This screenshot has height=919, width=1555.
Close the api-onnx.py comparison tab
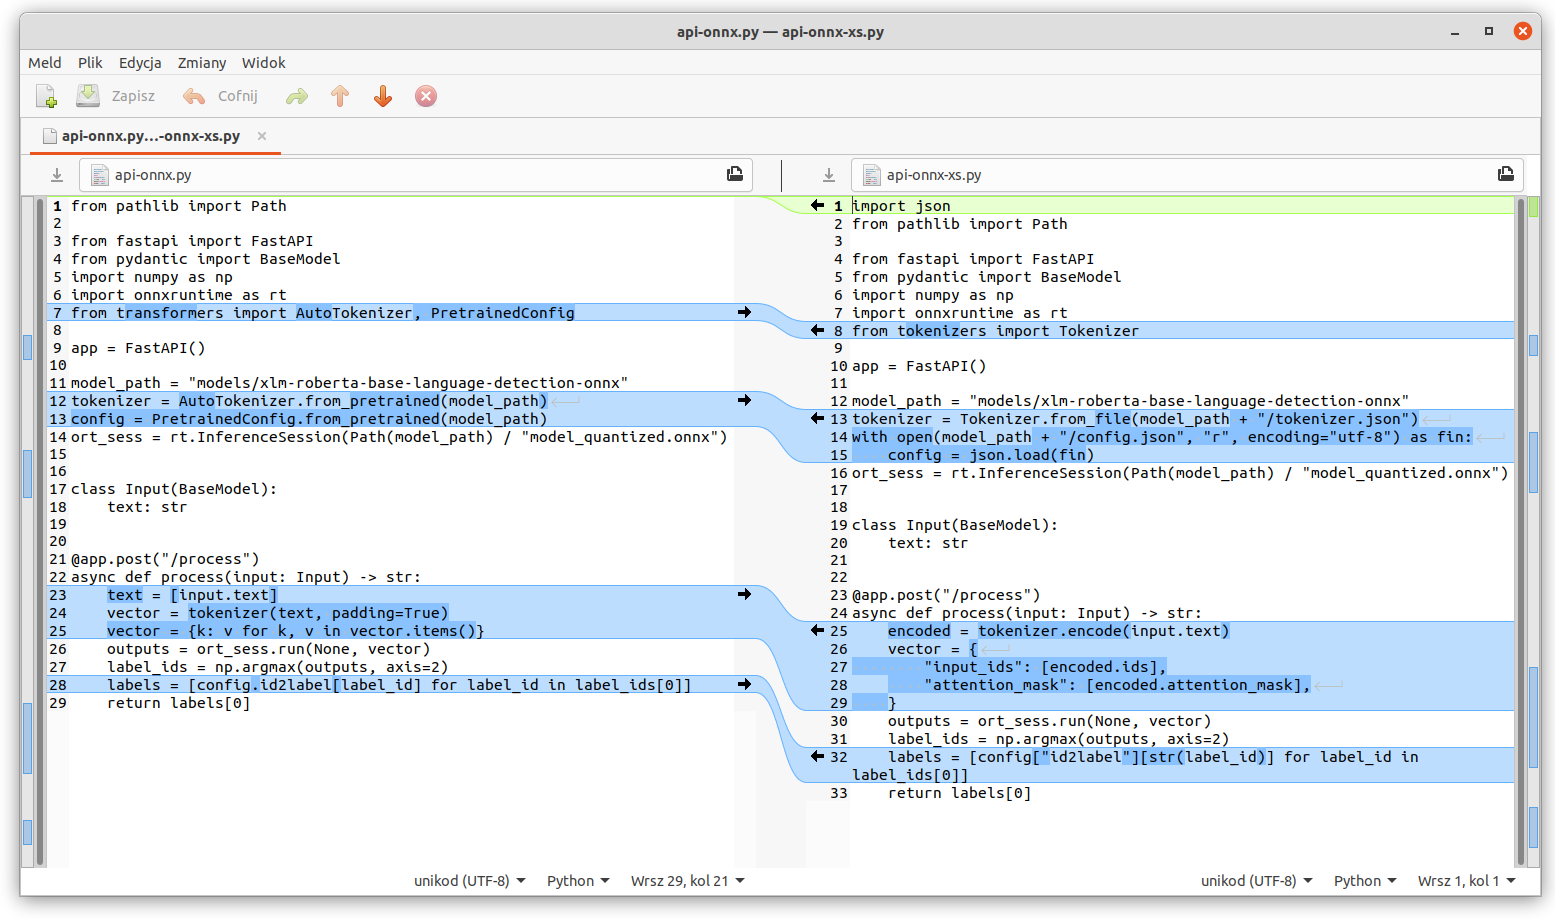click(262, 136)
